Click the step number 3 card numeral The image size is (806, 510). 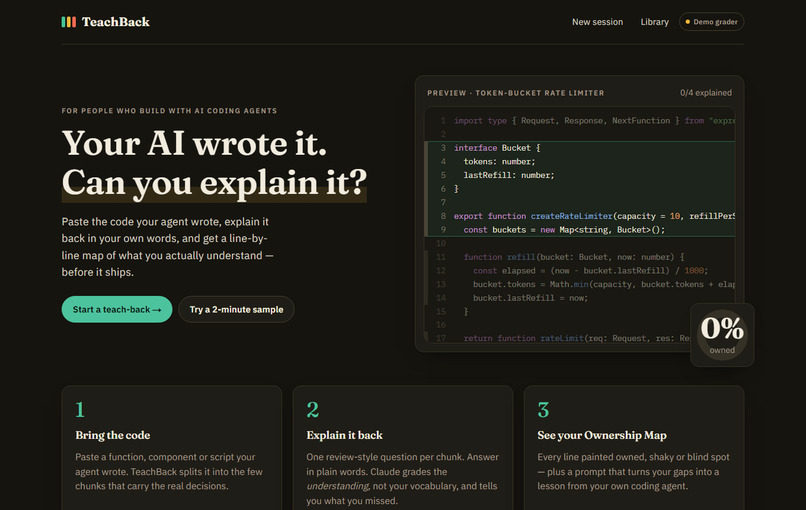[543, 410]
